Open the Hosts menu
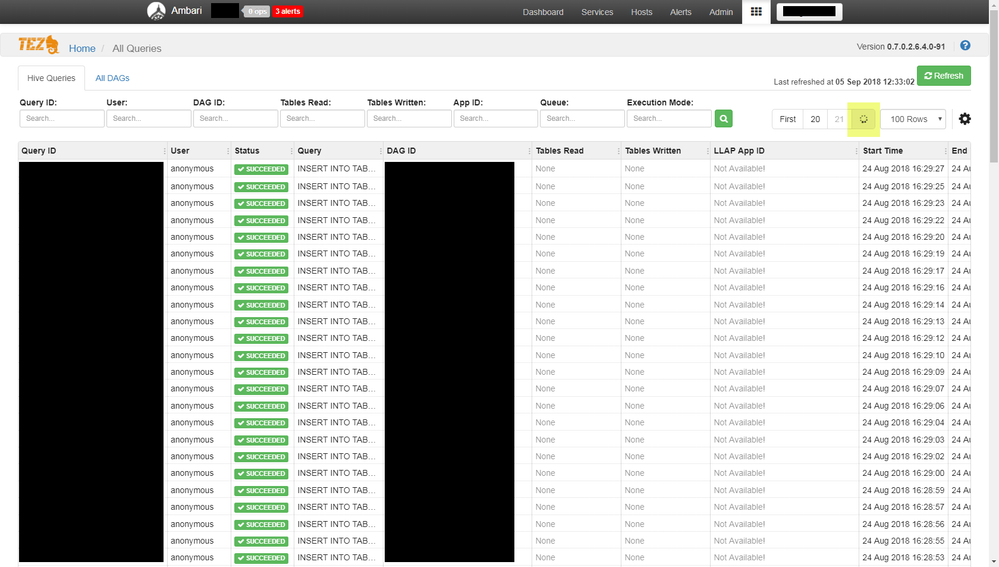Image resolution: width=999 pixels, height=567 pixels. 642,12
